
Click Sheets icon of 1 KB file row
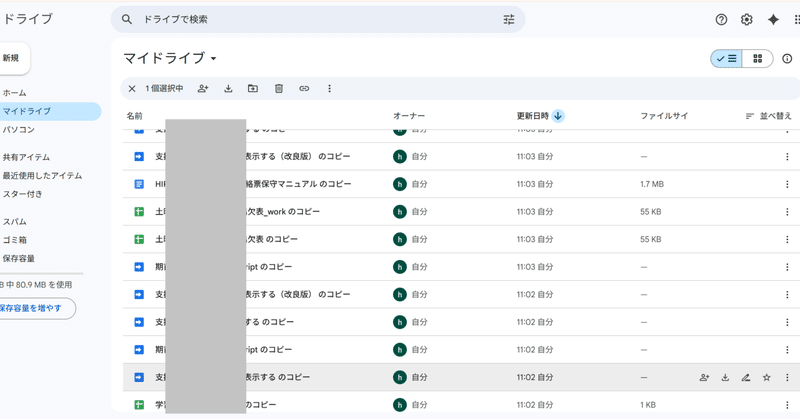coord(139,405)
